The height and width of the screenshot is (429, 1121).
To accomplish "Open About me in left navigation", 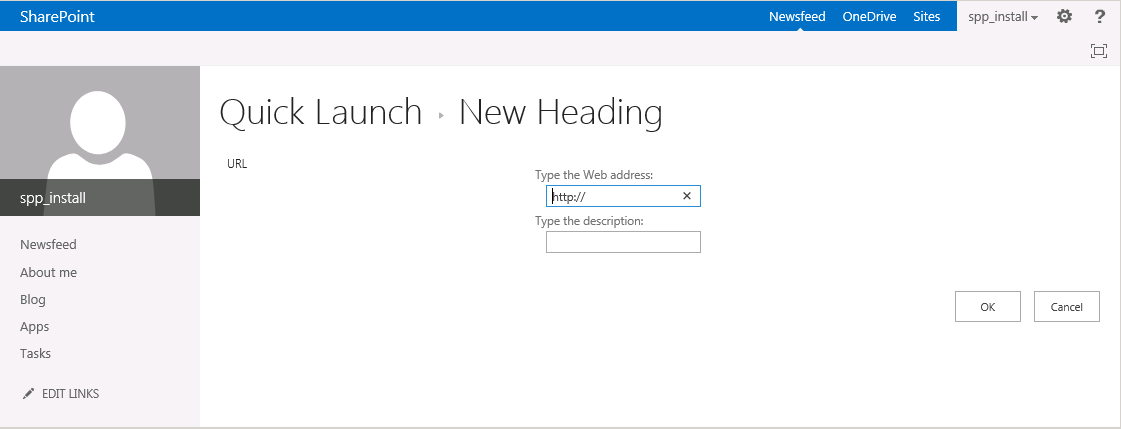I will 49,272.
